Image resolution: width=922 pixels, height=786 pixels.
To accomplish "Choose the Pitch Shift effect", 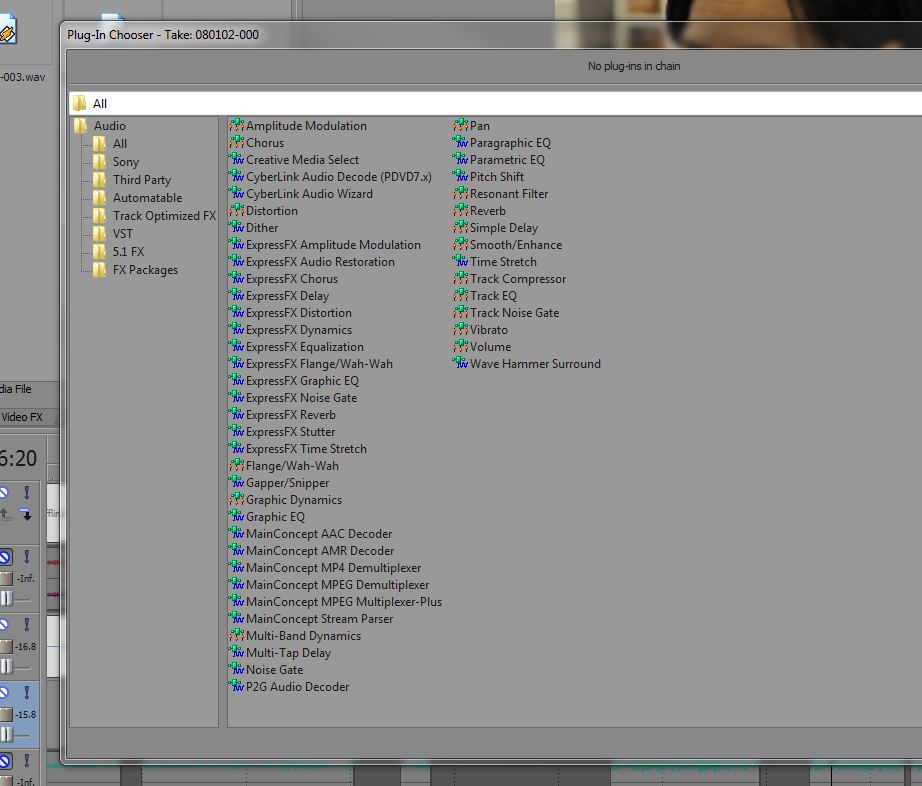I will (496, 177).
